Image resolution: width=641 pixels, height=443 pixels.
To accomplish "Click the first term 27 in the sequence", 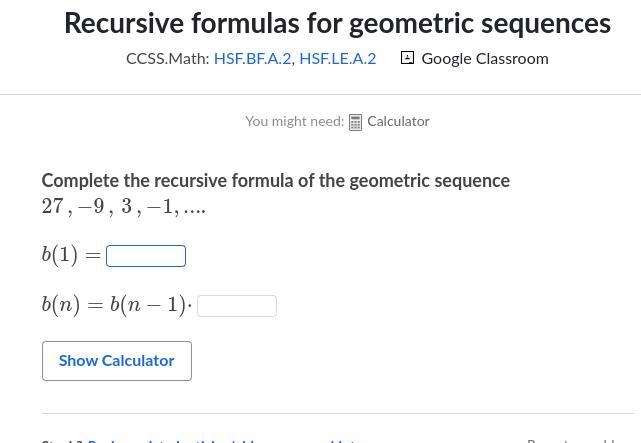I will point(53,206).
